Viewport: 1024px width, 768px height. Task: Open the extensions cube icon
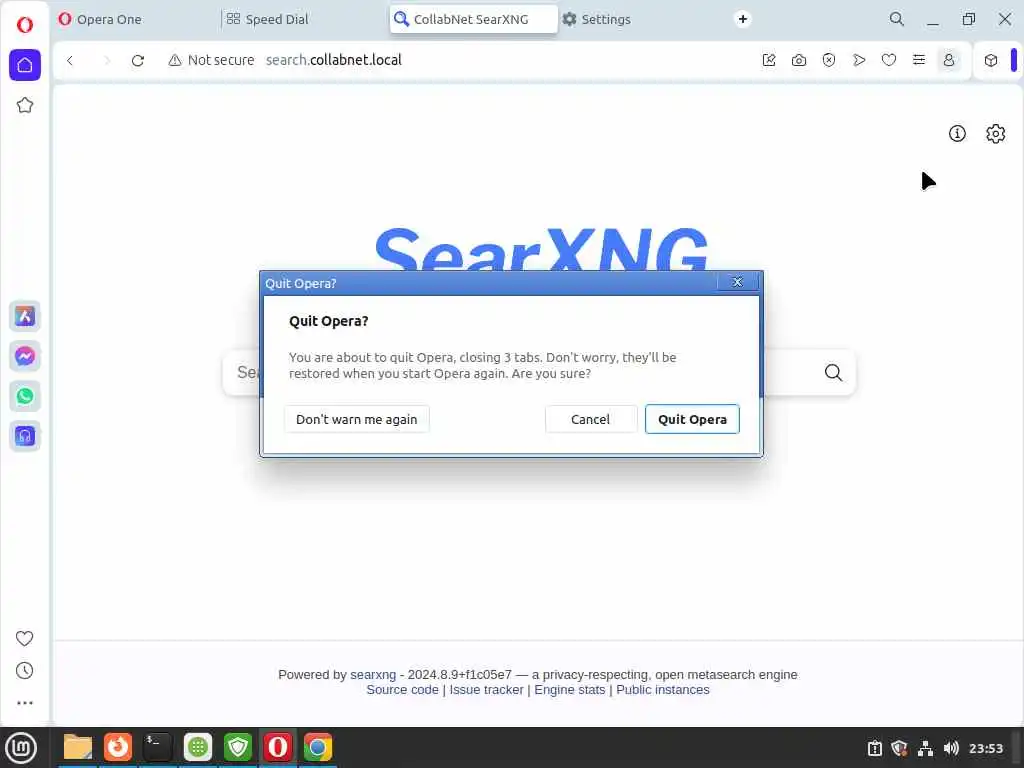(x=991, y=60)
